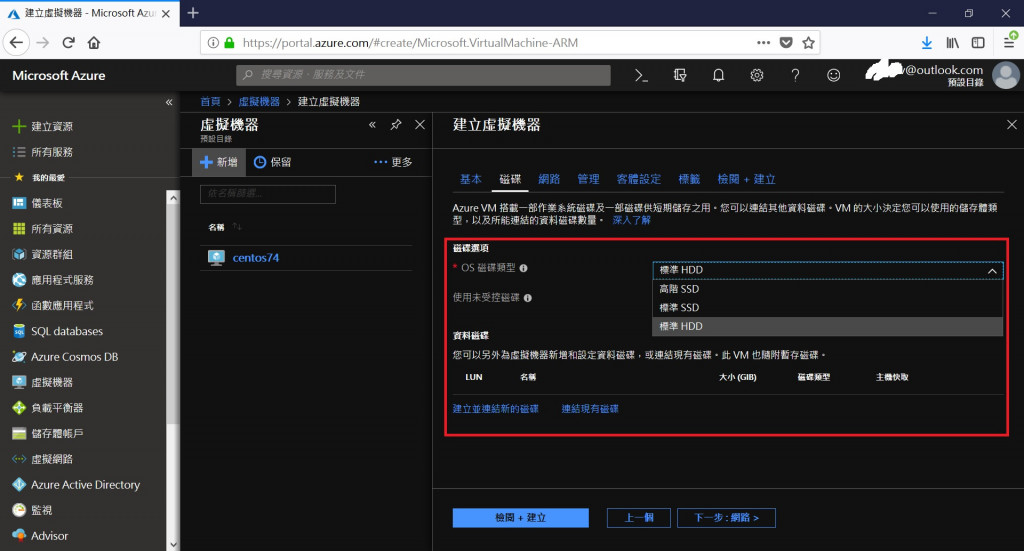Click 建立資源 plus in sidebar
The width and height of the screenshot is (1024, 551).
20,126
